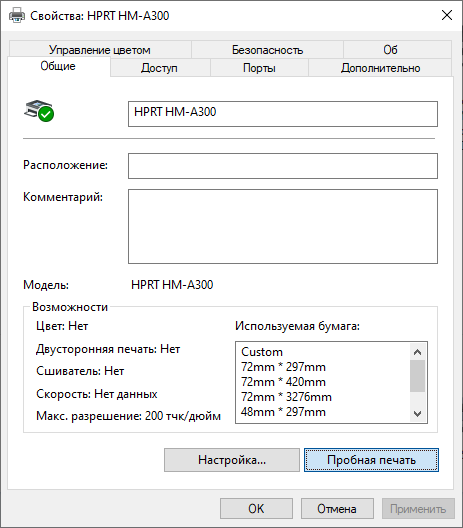Click the paper list scroll down arrow

click(x=418, y=414)
